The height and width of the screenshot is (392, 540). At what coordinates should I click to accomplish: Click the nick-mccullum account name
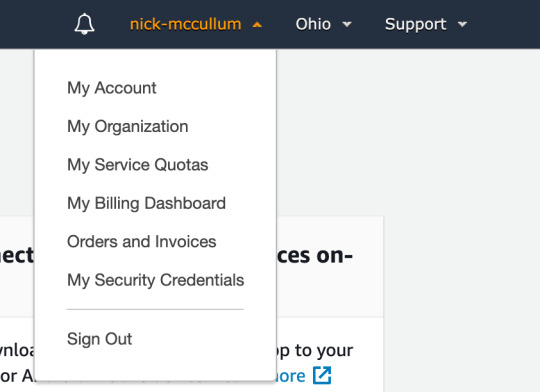tap(186, 24)
